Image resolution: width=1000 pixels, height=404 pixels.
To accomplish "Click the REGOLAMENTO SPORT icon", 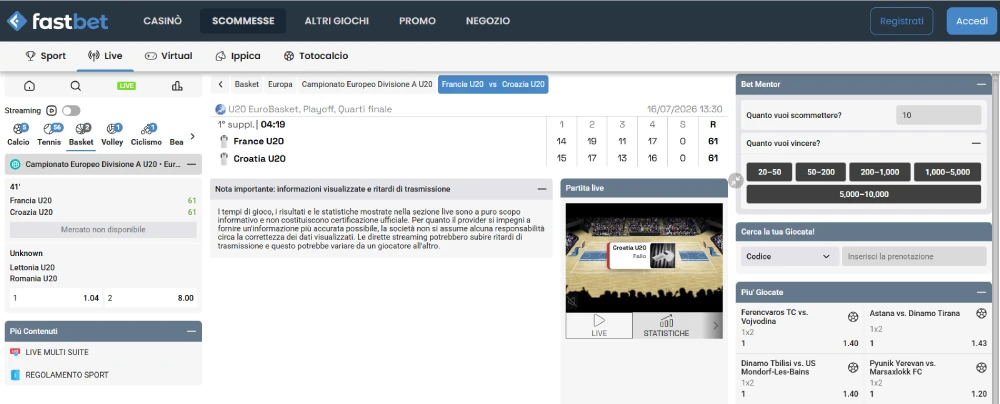I will [15, 375].
